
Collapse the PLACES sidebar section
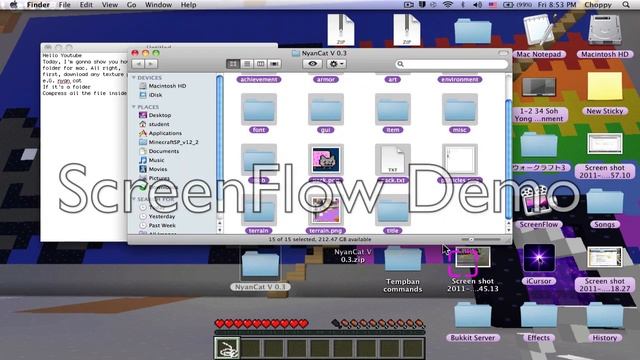coord(133,107)
